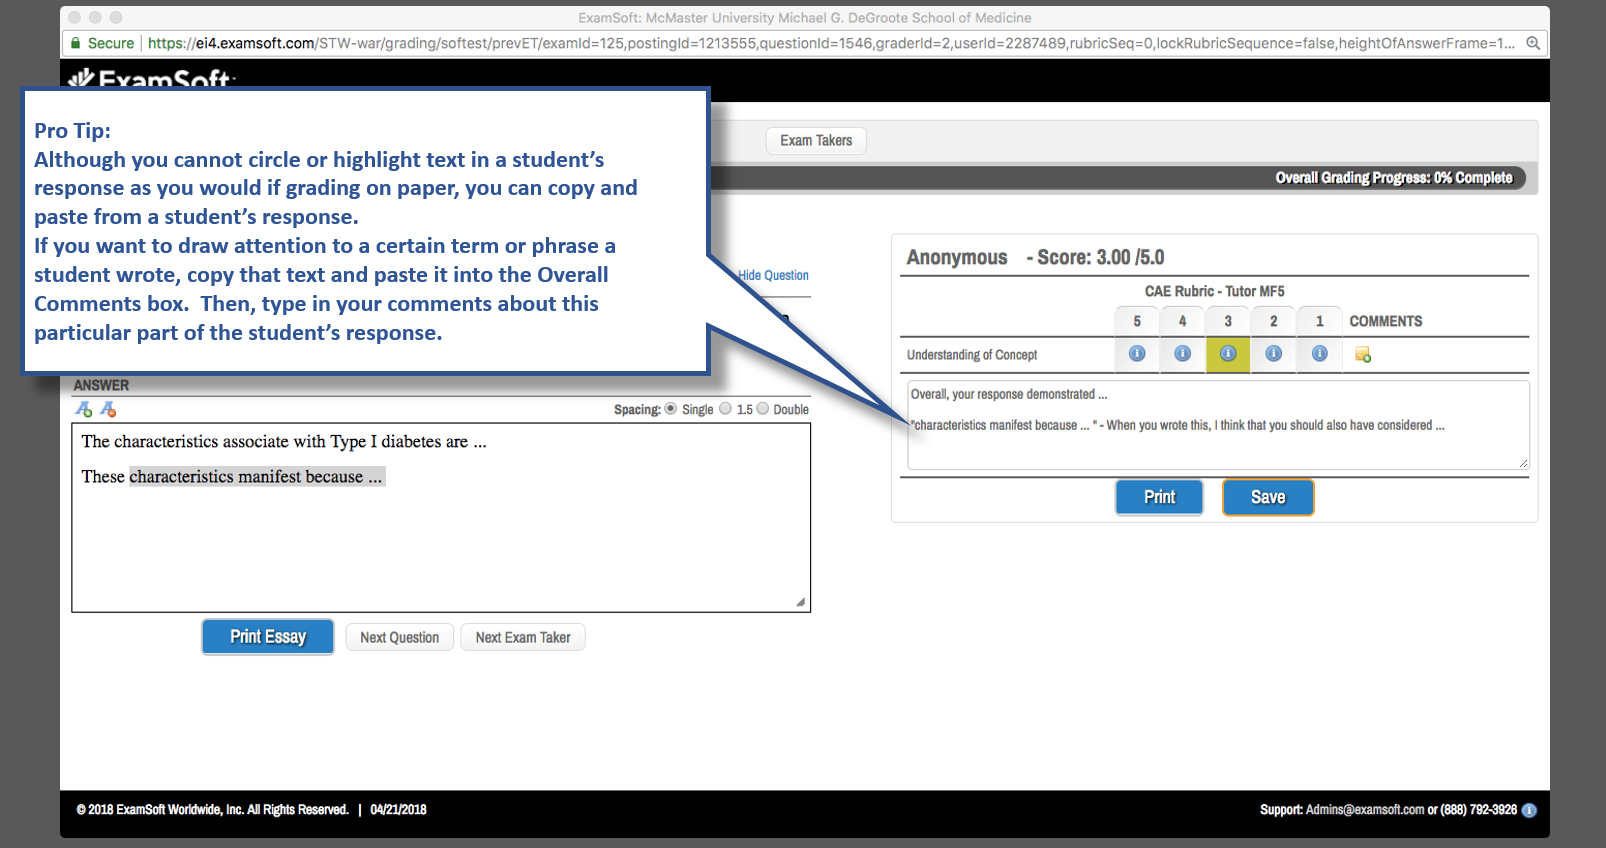This screenshot has height=848, width=1606.
Task: Select the highlighted score 3 info icon
Action: coord(1228,354)
